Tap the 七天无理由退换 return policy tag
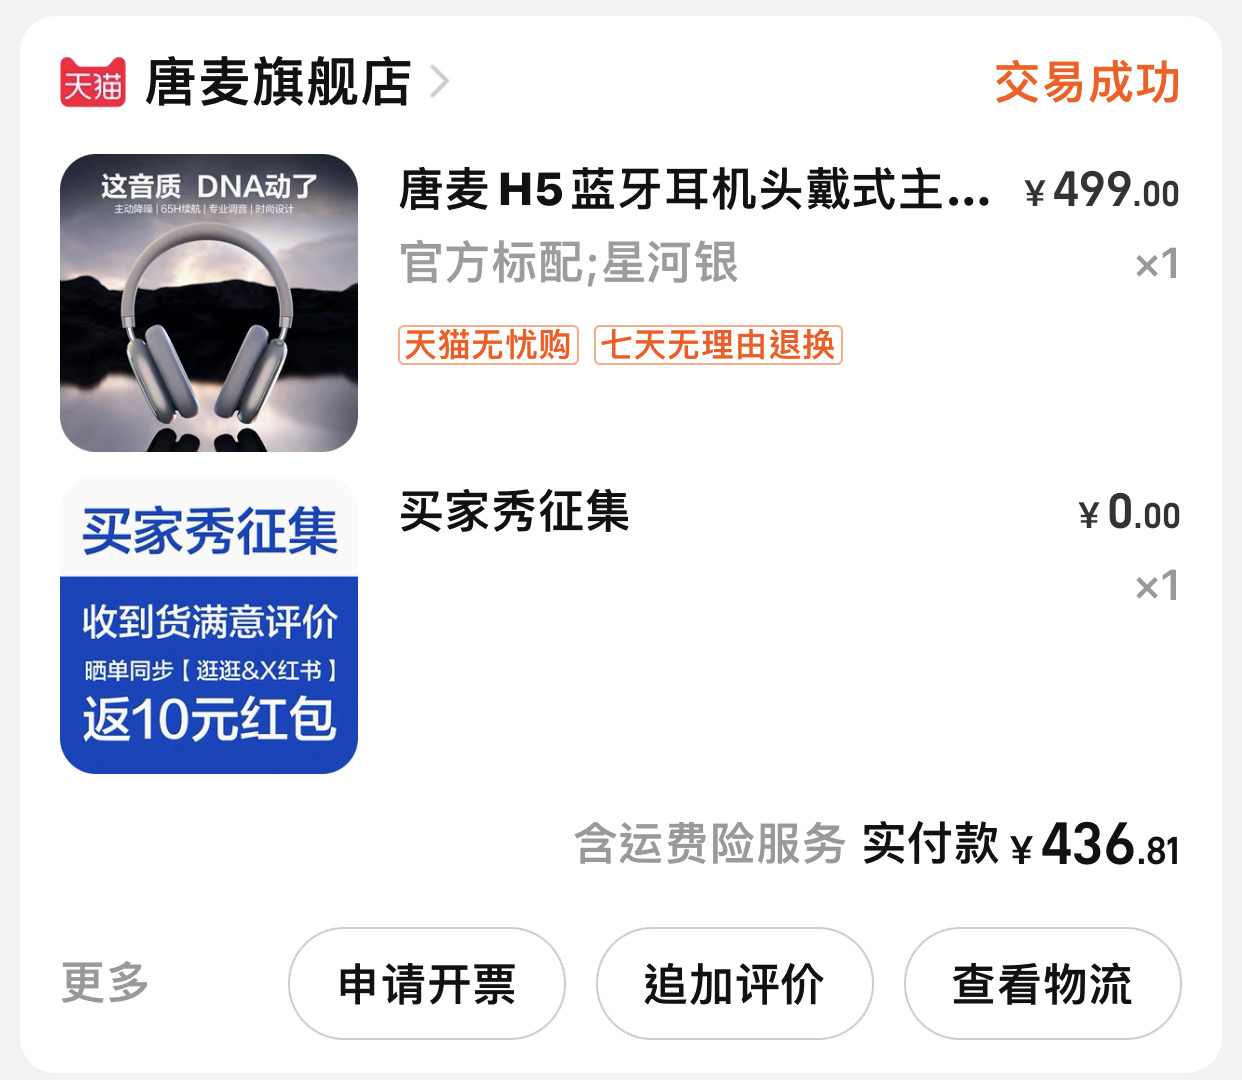This screenshot has height=1080, width=1242. [718, 345]
